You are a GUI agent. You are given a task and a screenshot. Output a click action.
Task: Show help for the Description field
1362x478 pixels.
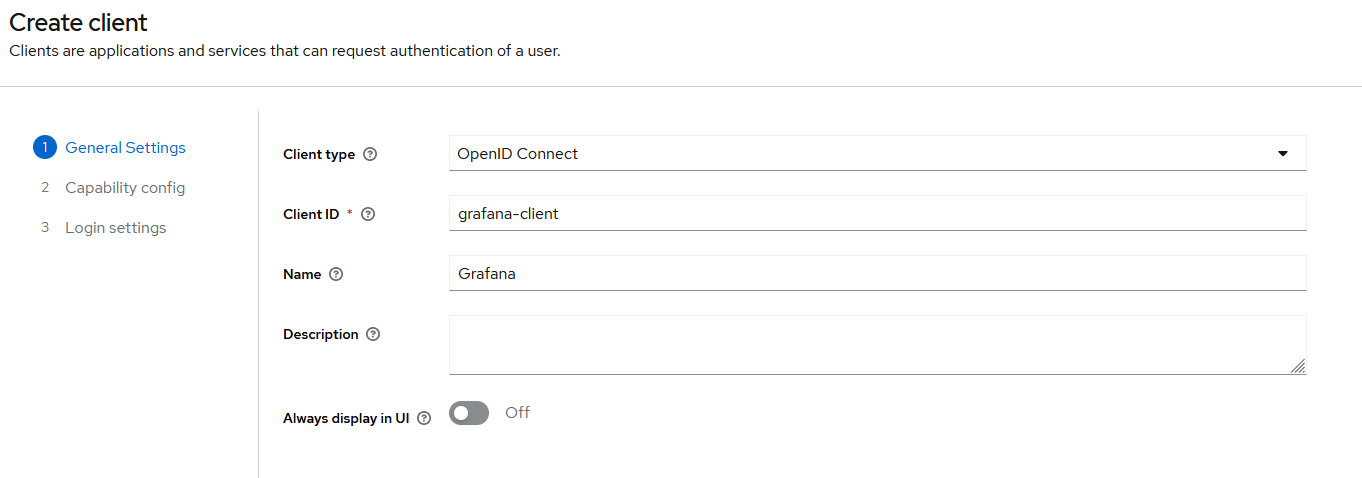(373, 334)
